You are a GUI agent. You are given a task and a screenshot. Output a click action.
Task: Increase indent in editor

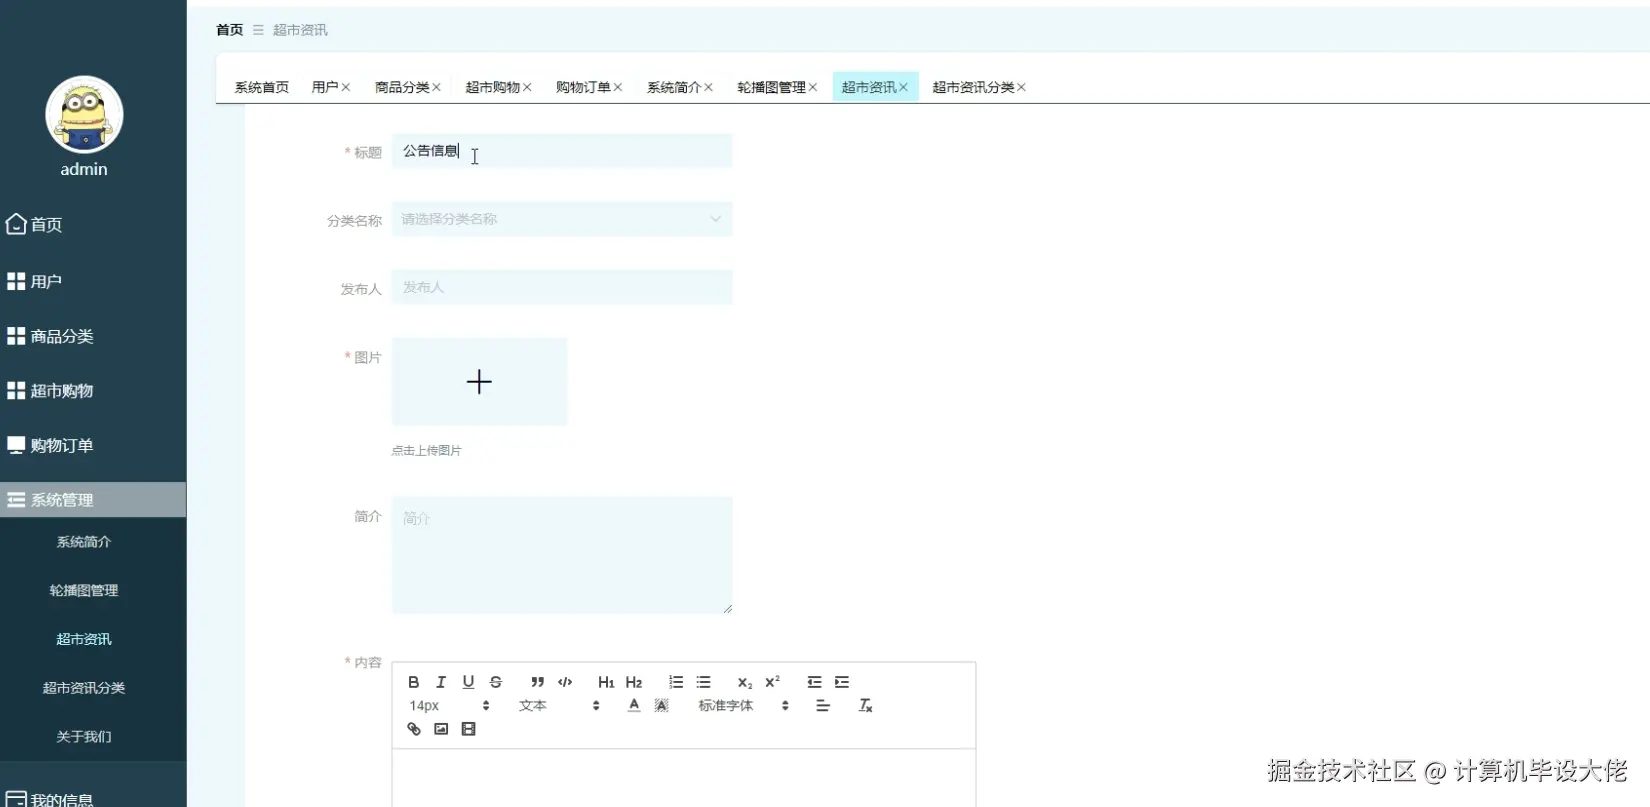point(842,682)
